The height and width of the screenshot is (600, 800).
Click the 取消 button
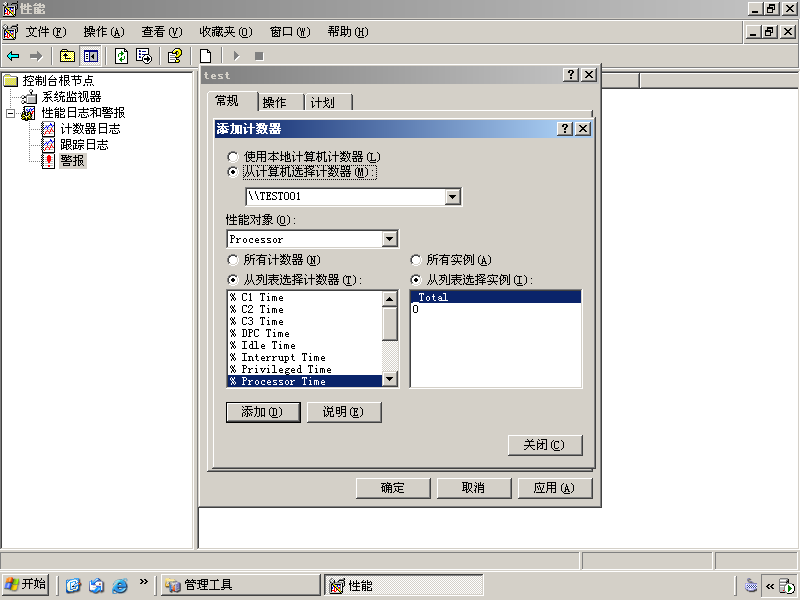coord(474,488)
